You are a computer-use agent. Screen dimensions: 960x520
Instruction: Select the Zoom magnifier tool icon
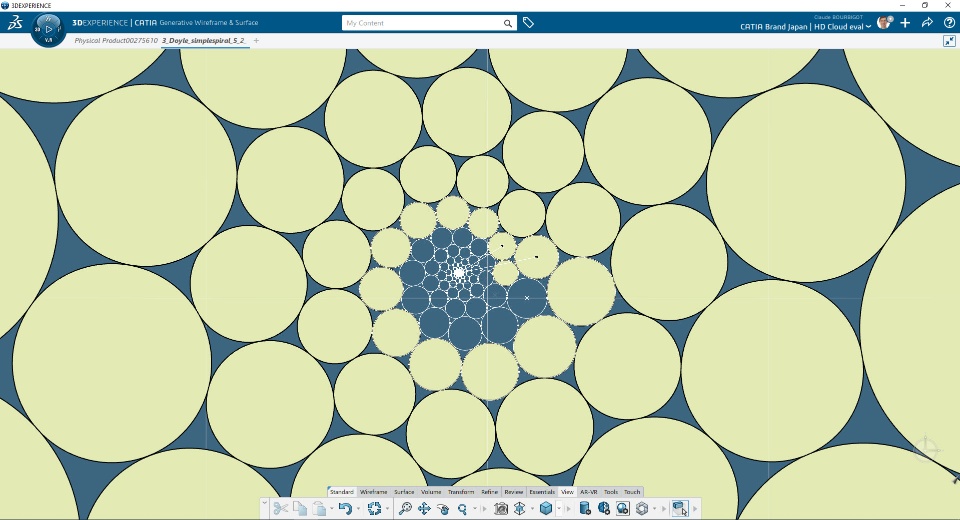point(462,508)
